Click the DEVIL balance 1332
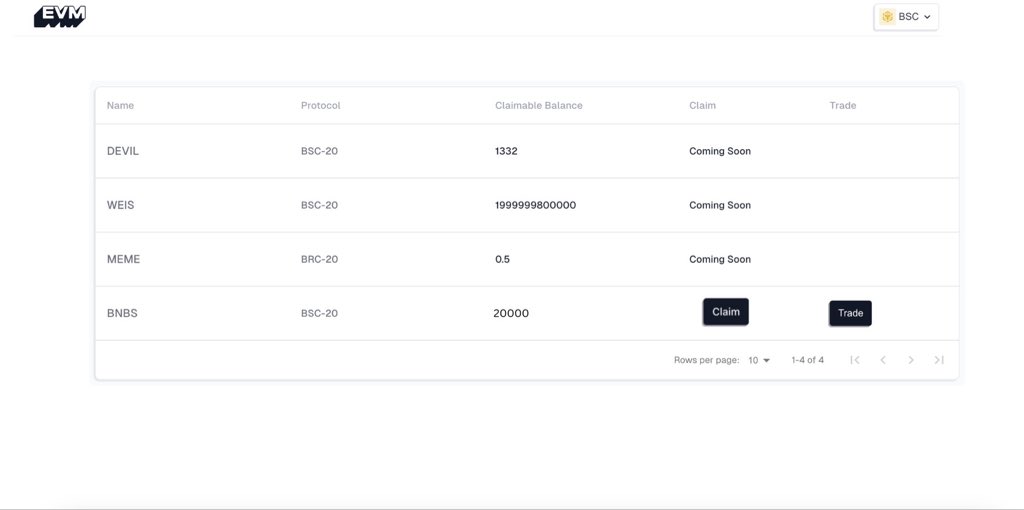 (x=506, y=151)
